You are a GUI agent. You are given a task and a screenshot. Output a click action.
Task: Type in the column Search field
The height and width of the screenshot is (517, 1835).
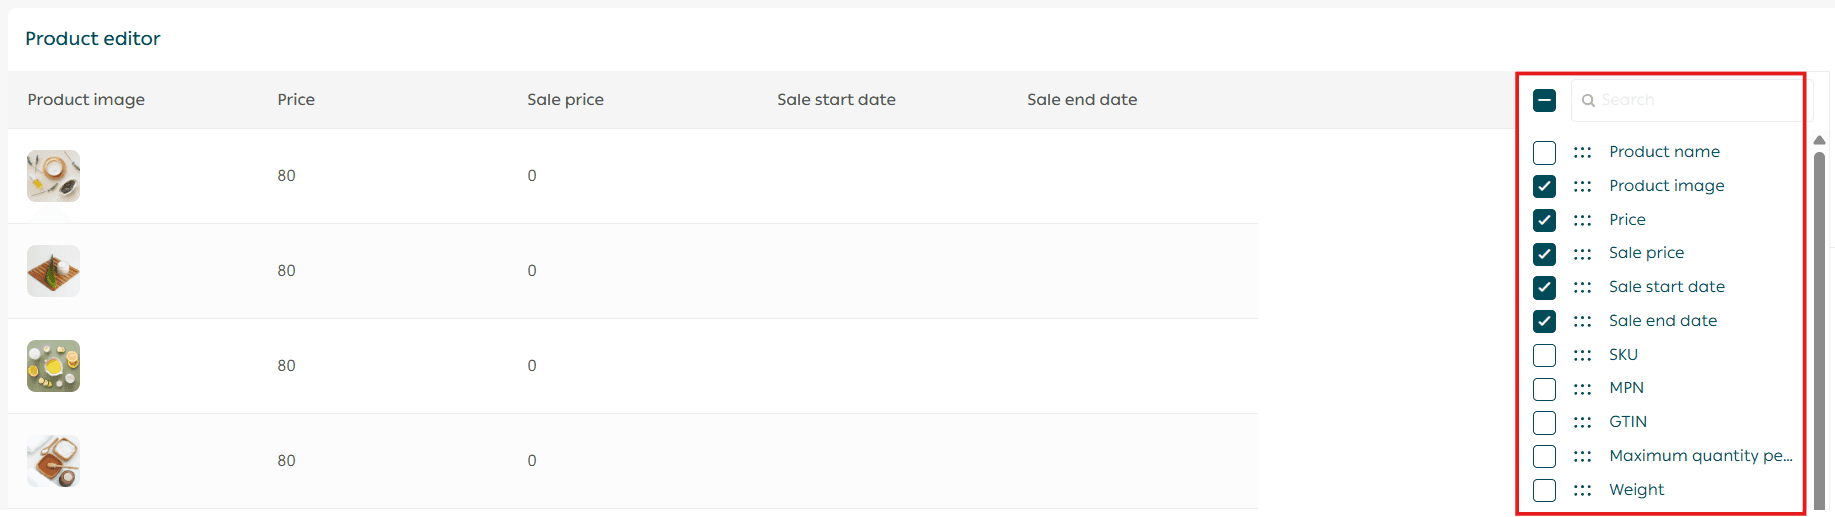click(1695, 100)
